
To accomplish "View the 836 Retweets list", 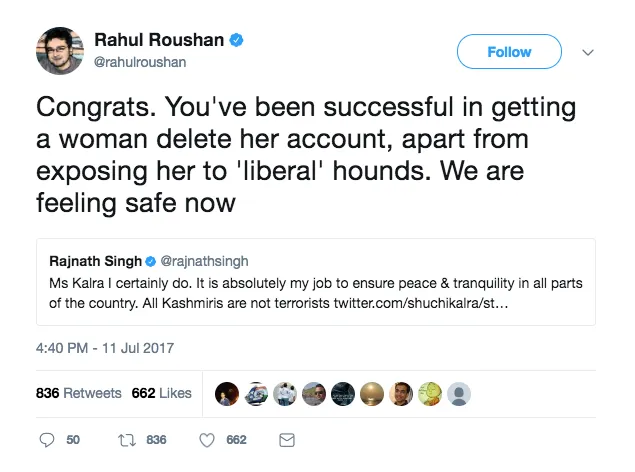I will coord(79,393).
